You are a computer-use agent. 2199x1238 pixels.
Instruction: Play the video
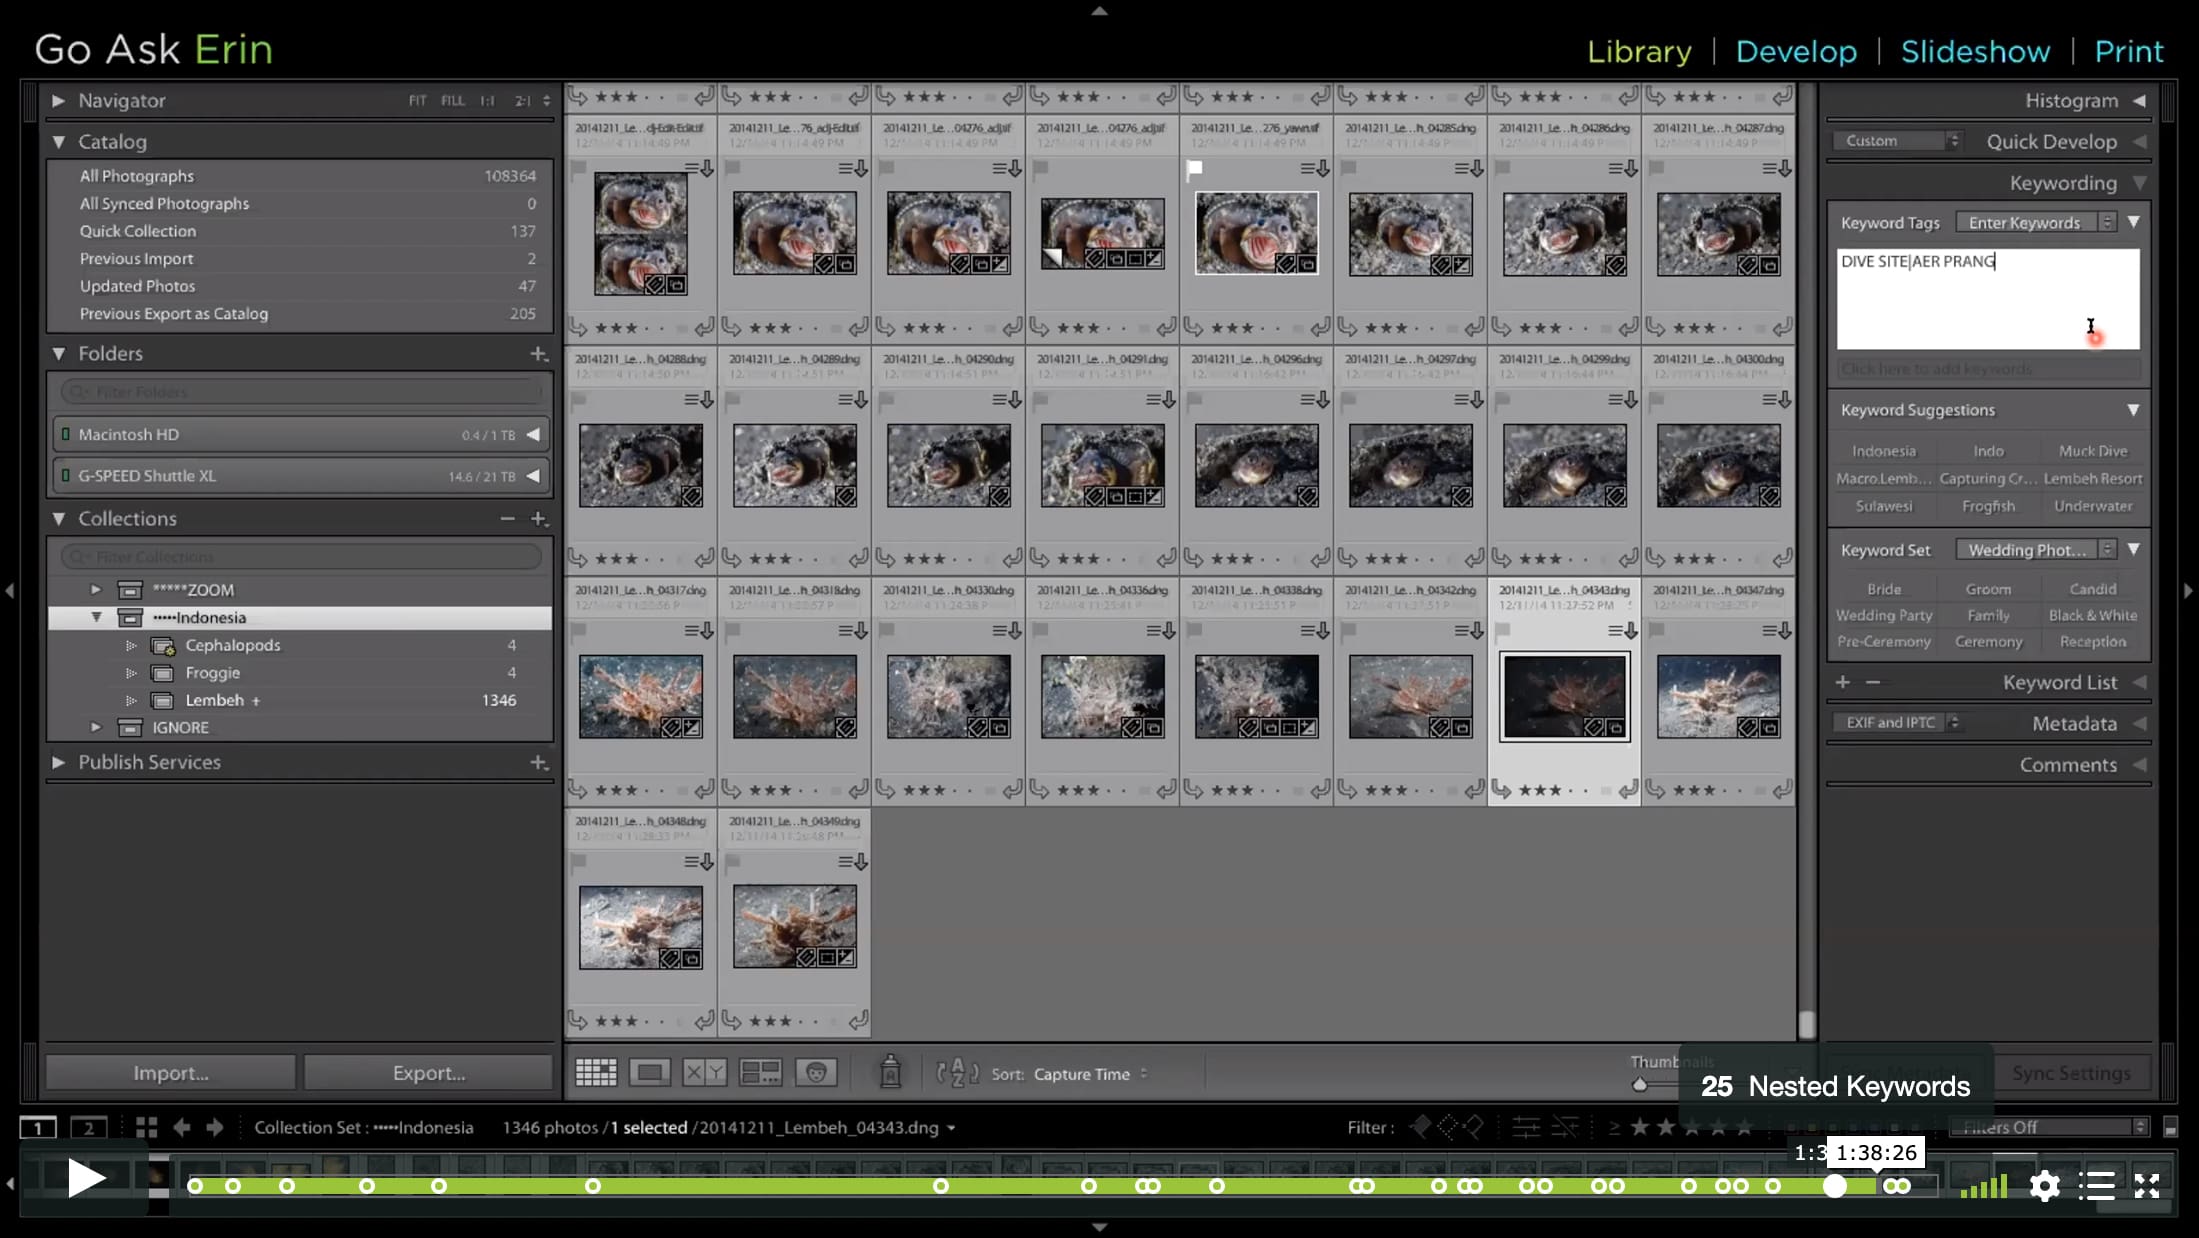[87, 1178]
